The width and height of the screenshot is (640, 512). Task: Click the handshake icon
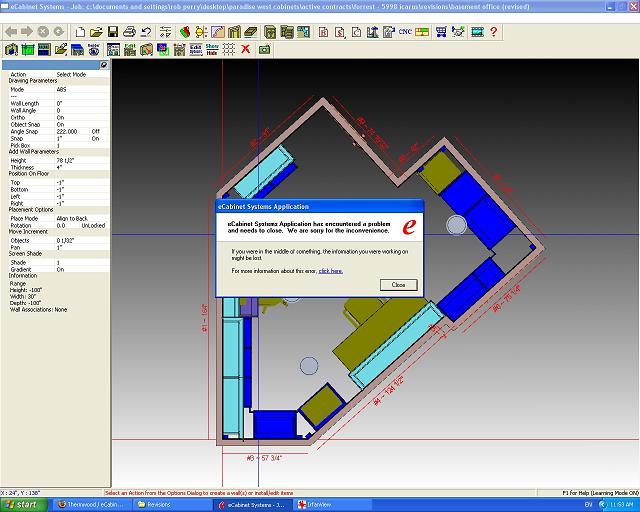tap(458, 32)
